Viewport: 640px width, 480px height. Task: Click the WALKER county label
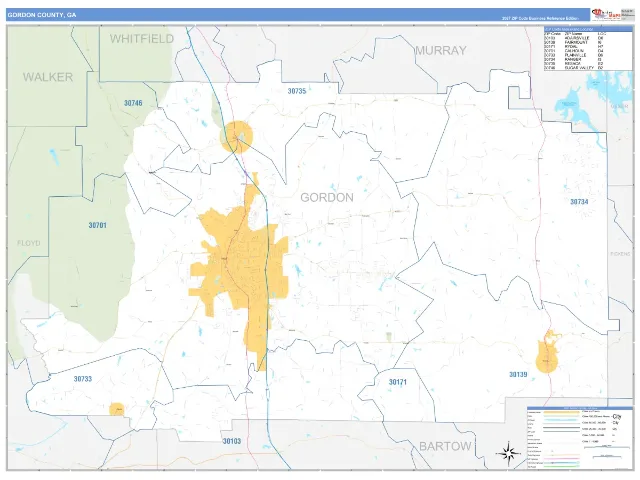[48, 77]
